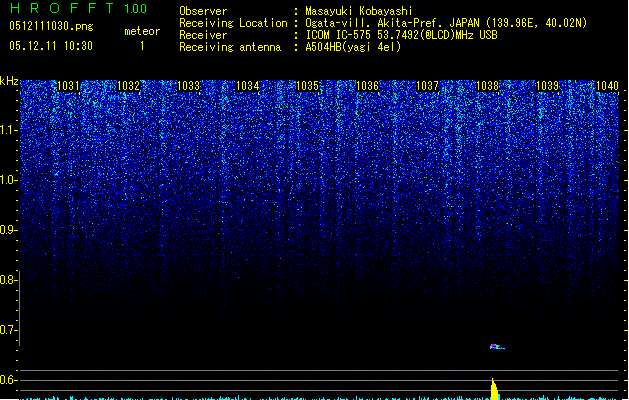The height and width of the screenshot is (400, 629).
Task: Click the kHz axis unit label
Action: point(9,81)
